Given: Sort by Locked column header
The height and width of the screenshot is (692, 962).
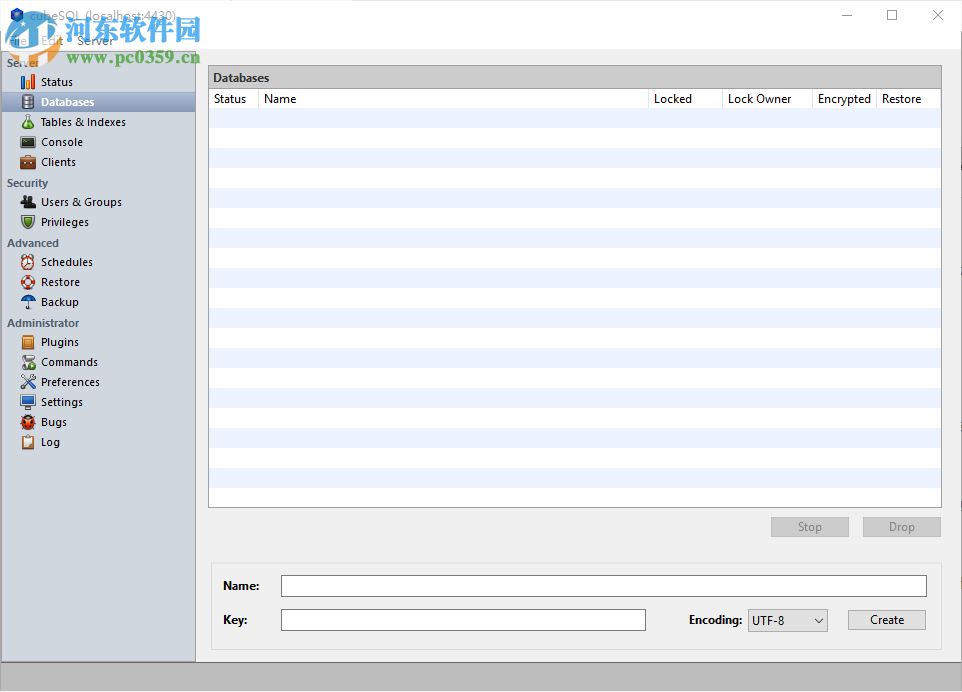Looking at the screenshot, I should pyautogui.click(x=685, y=99).
